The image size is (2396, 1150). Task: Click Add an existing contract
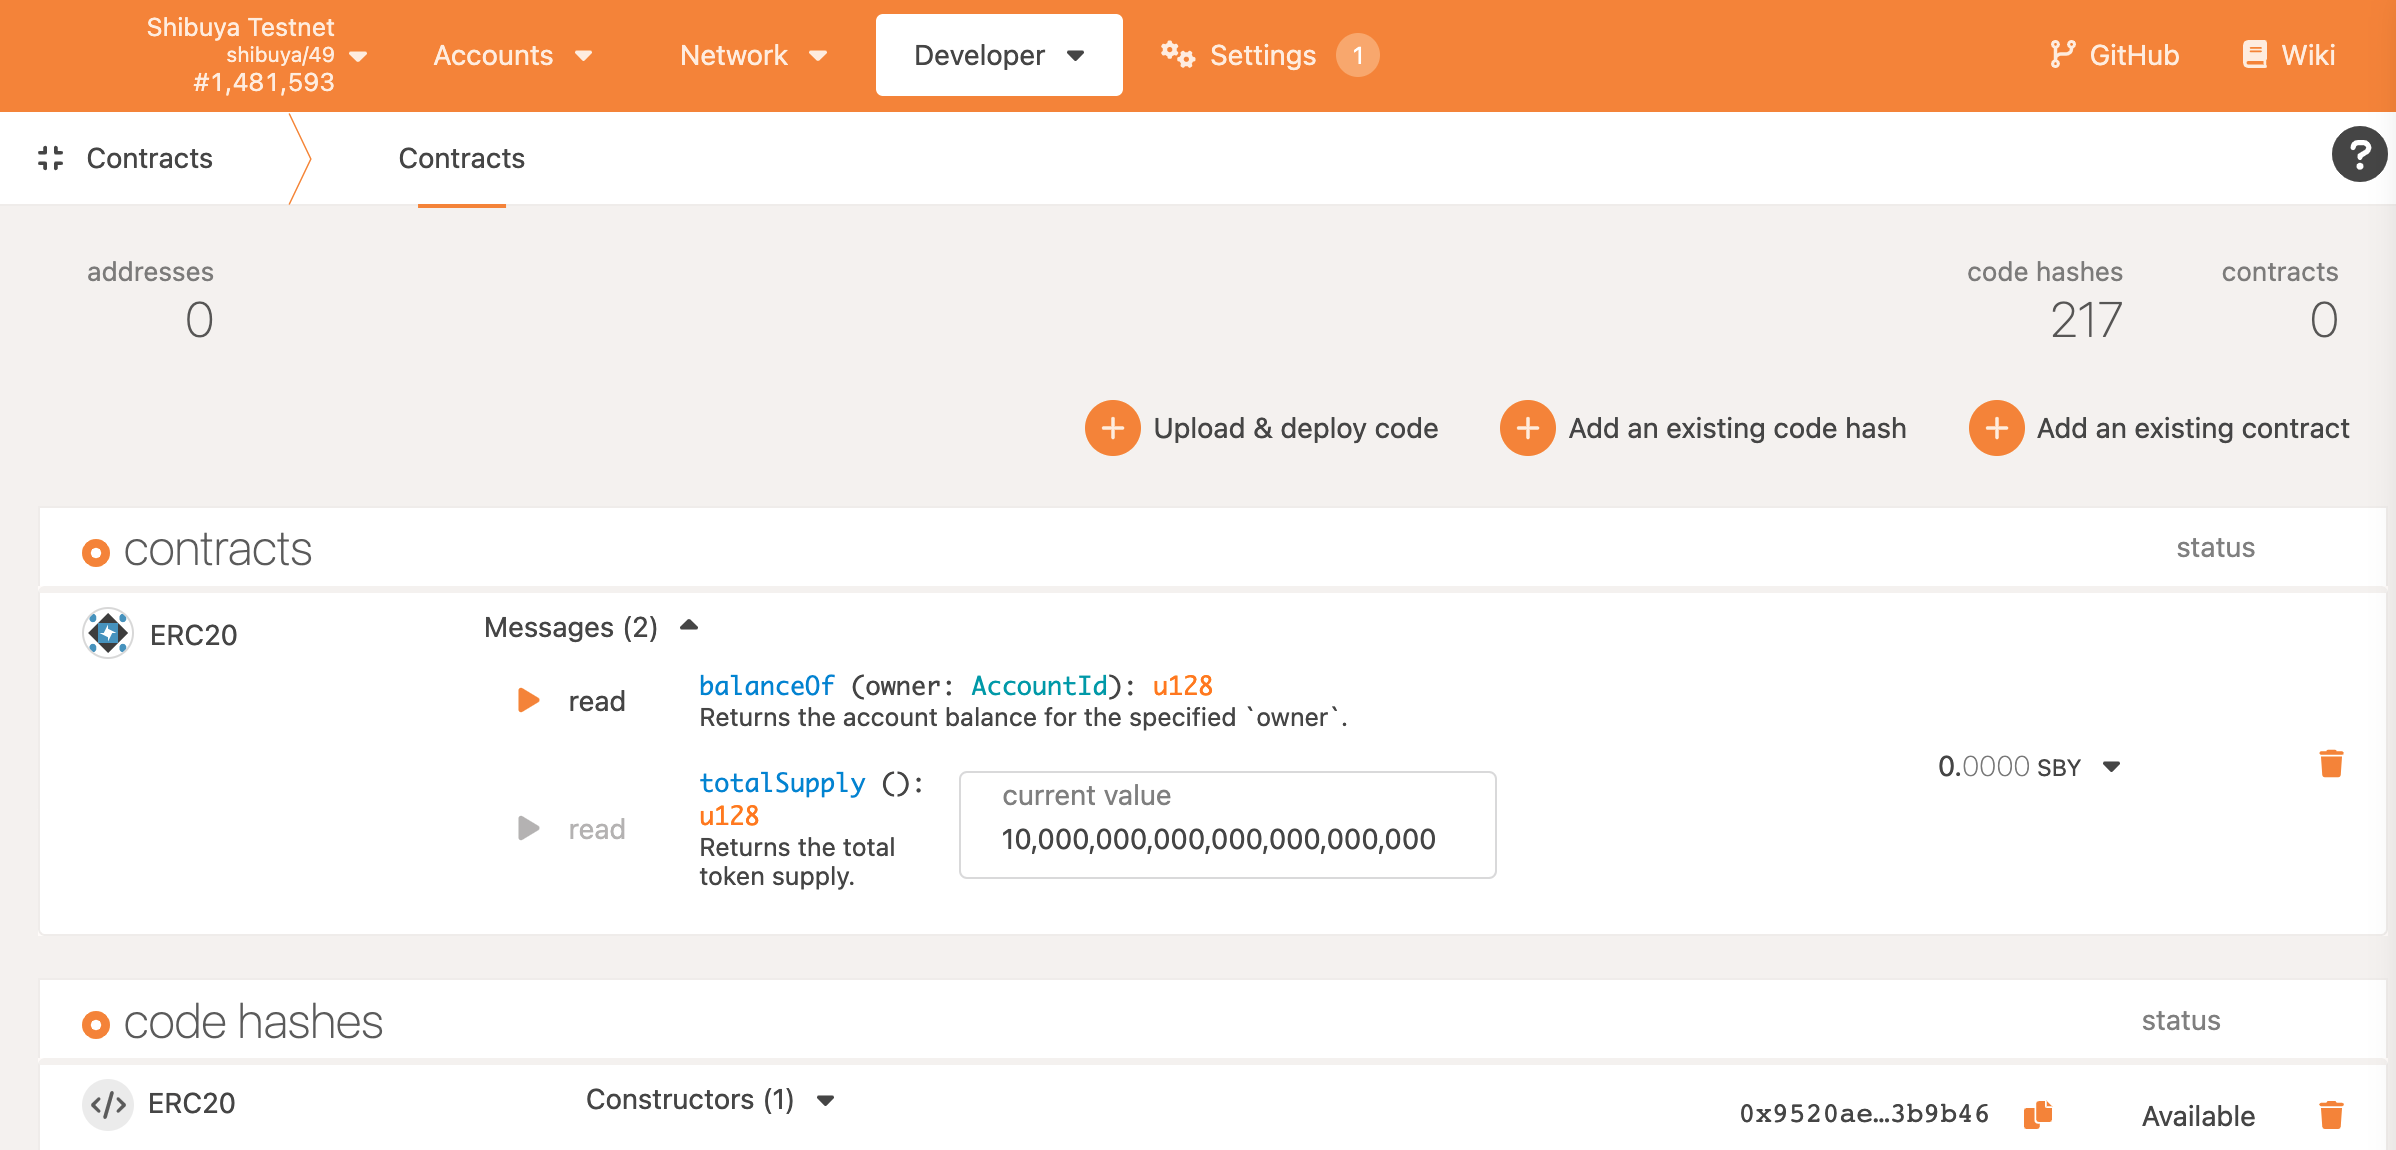pyautogui.click(x=2159, y=428)
